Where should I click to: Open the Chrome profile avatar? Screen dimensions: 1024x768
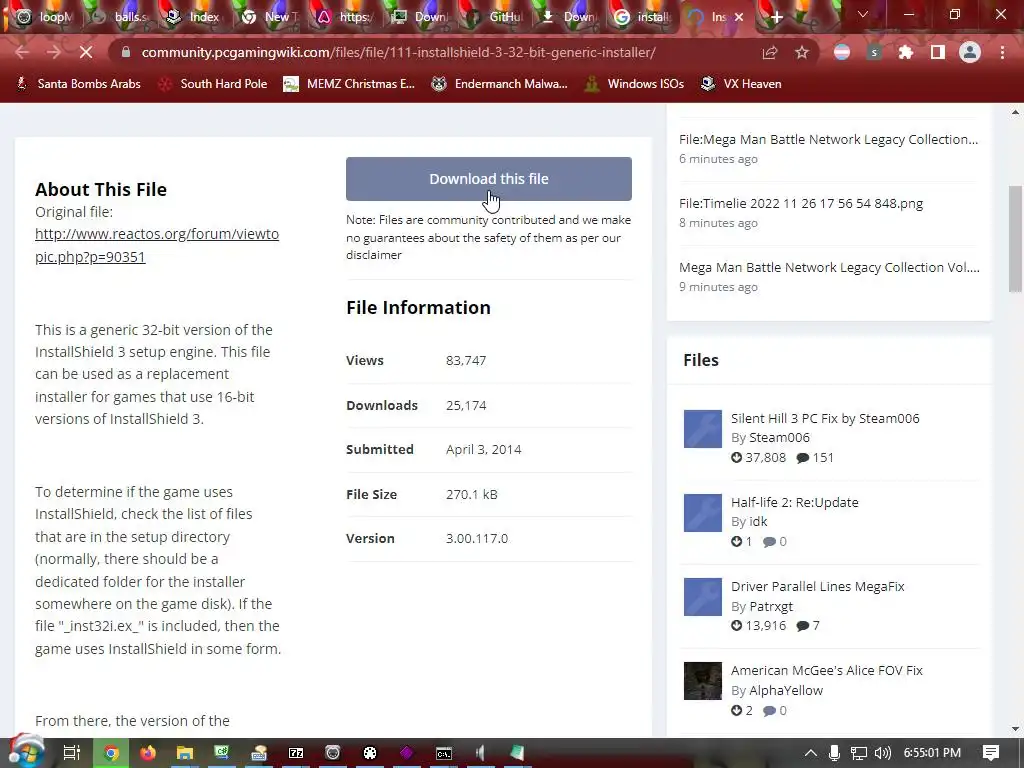(x=970, y=52)
